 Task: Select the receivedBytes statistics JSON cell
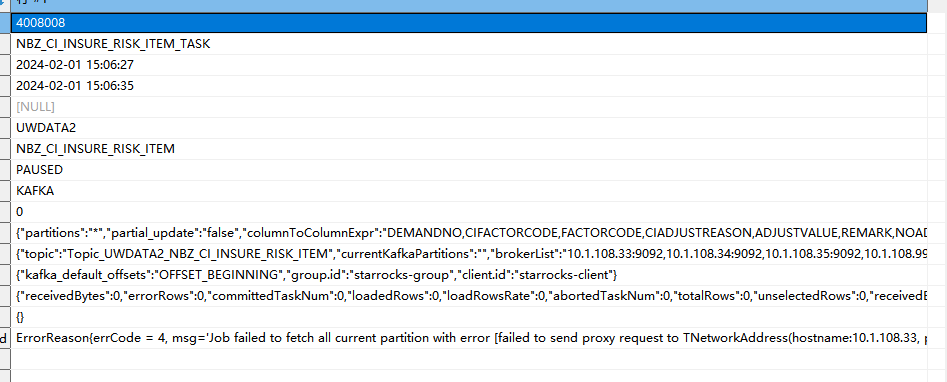coord(469,296)
